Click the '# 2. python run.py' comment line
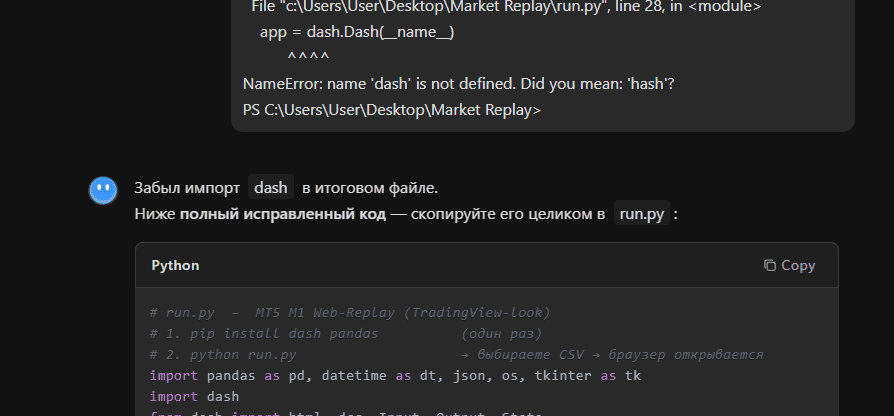The width and height of the screenshot is (894, 416). pyautogui.click(x=223, y=354)
